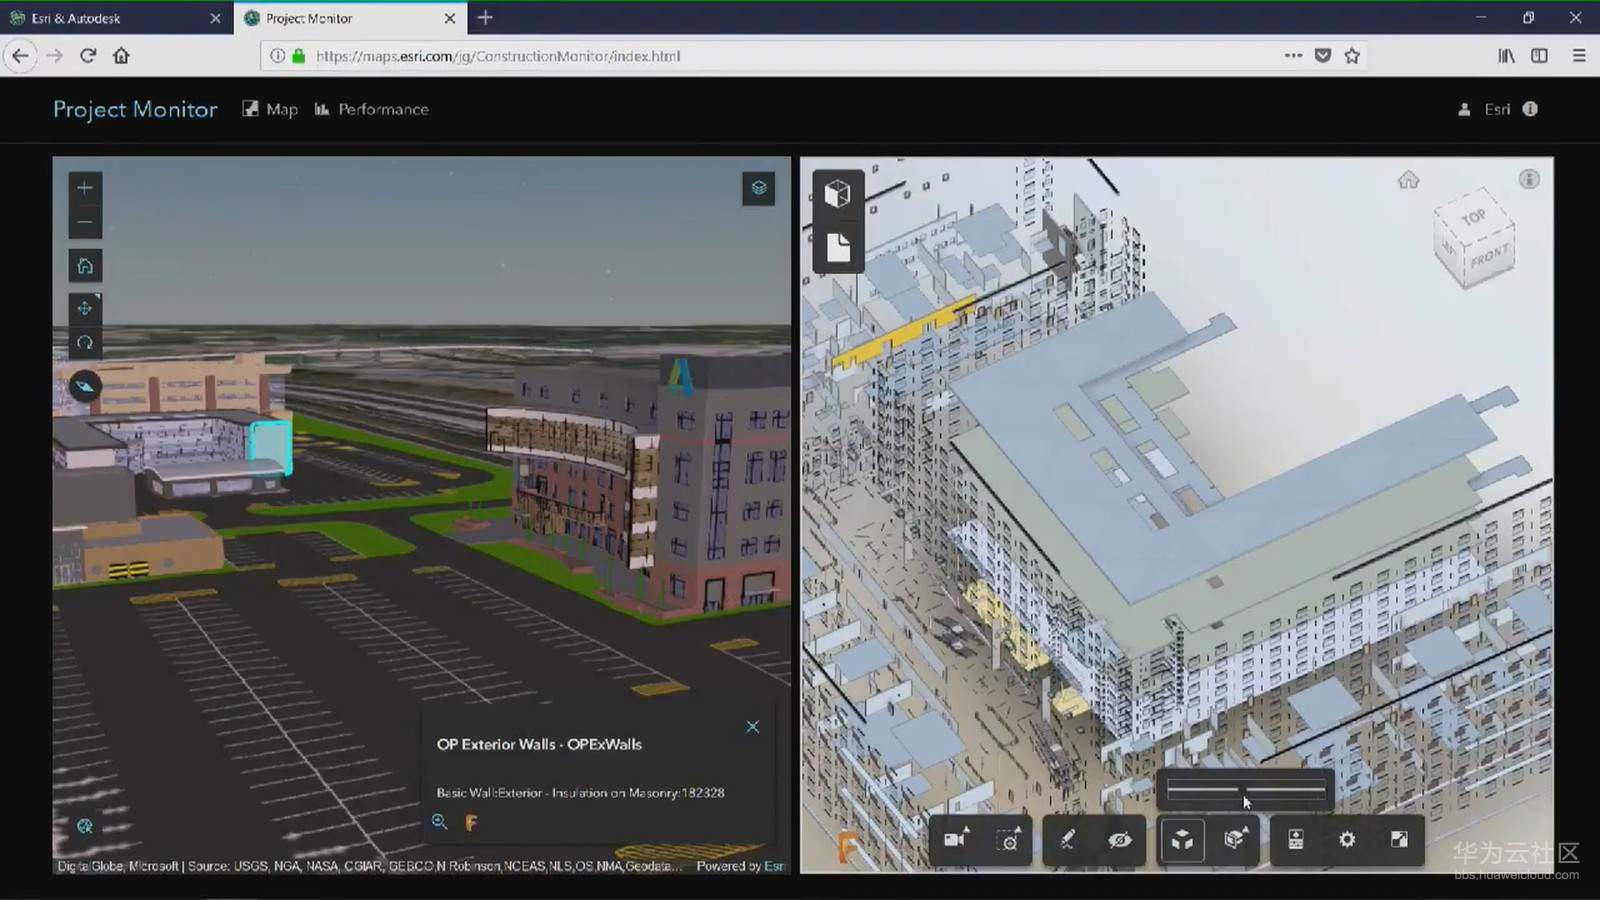
Task: Open viewer info button near view cube
Action: [1529, 179]
